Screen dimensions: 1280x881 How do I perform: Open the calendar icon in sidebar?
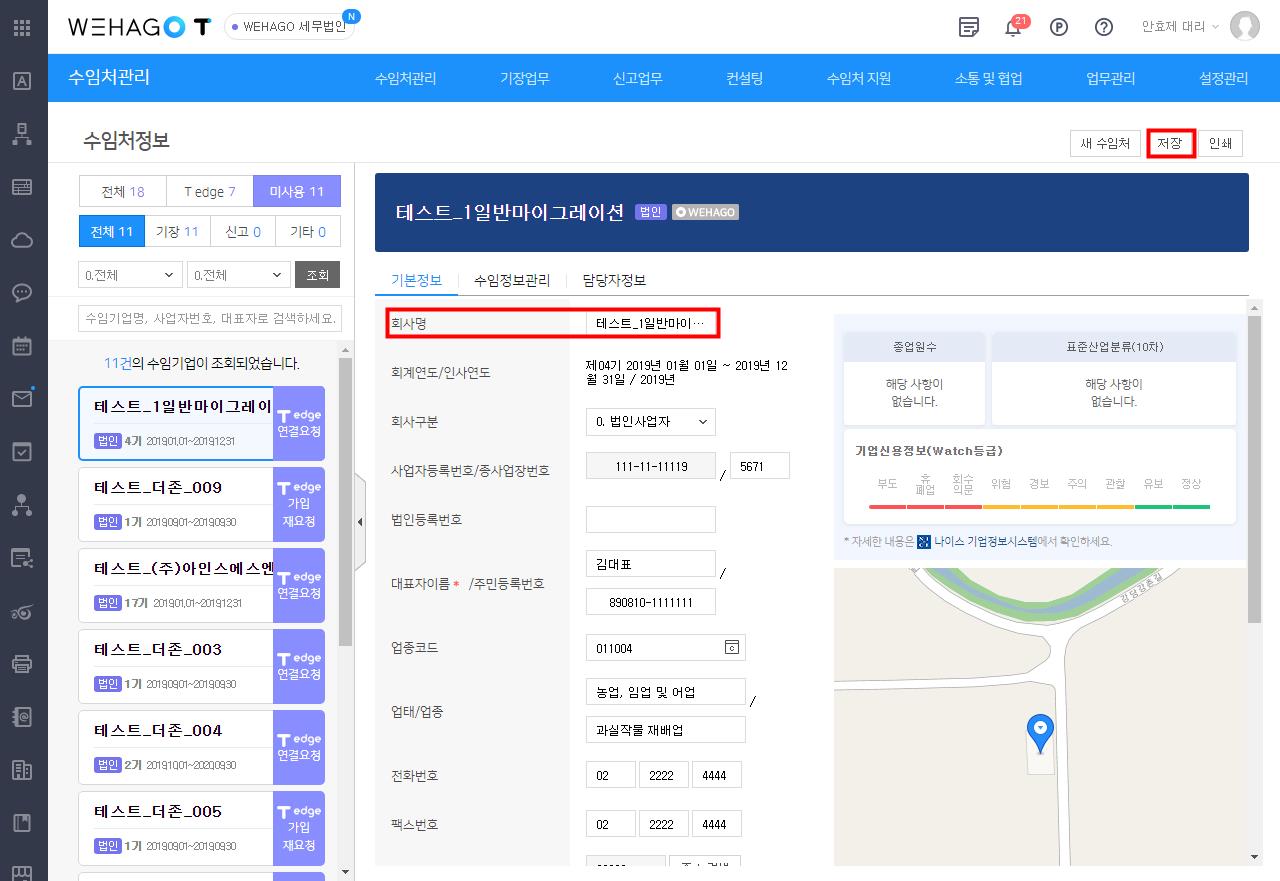point(22,346)
